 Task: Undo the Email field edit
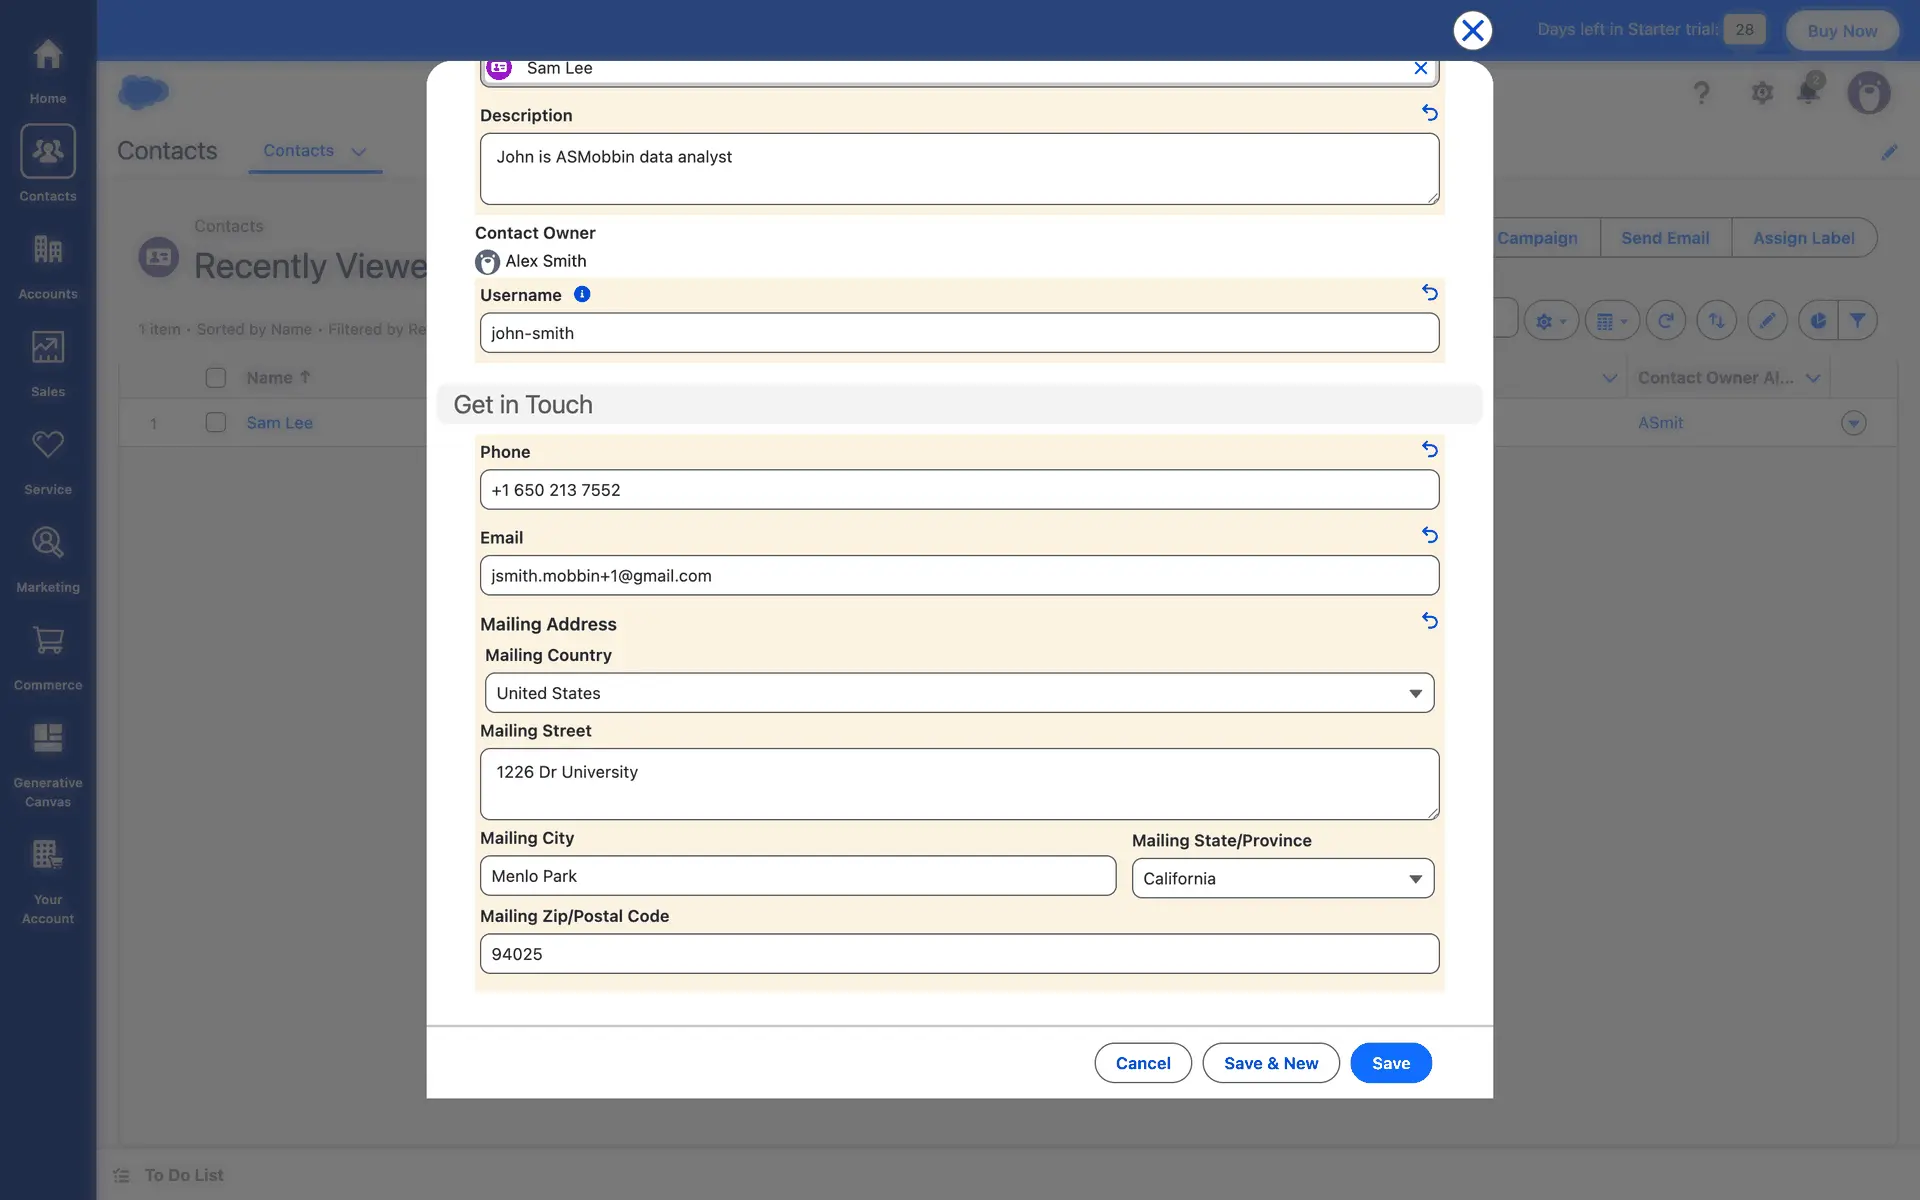tap(1429, 535)
